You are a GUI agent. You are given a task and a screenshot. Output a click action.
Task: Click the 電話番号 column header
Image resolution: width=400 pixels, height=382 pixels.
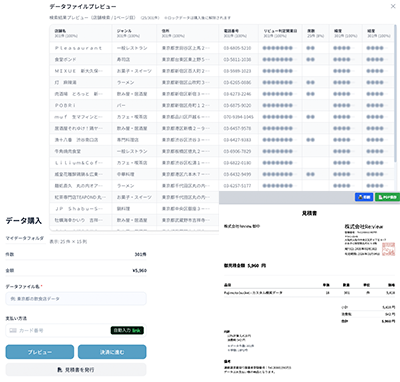pyautogui.click(x=239, y=33)
